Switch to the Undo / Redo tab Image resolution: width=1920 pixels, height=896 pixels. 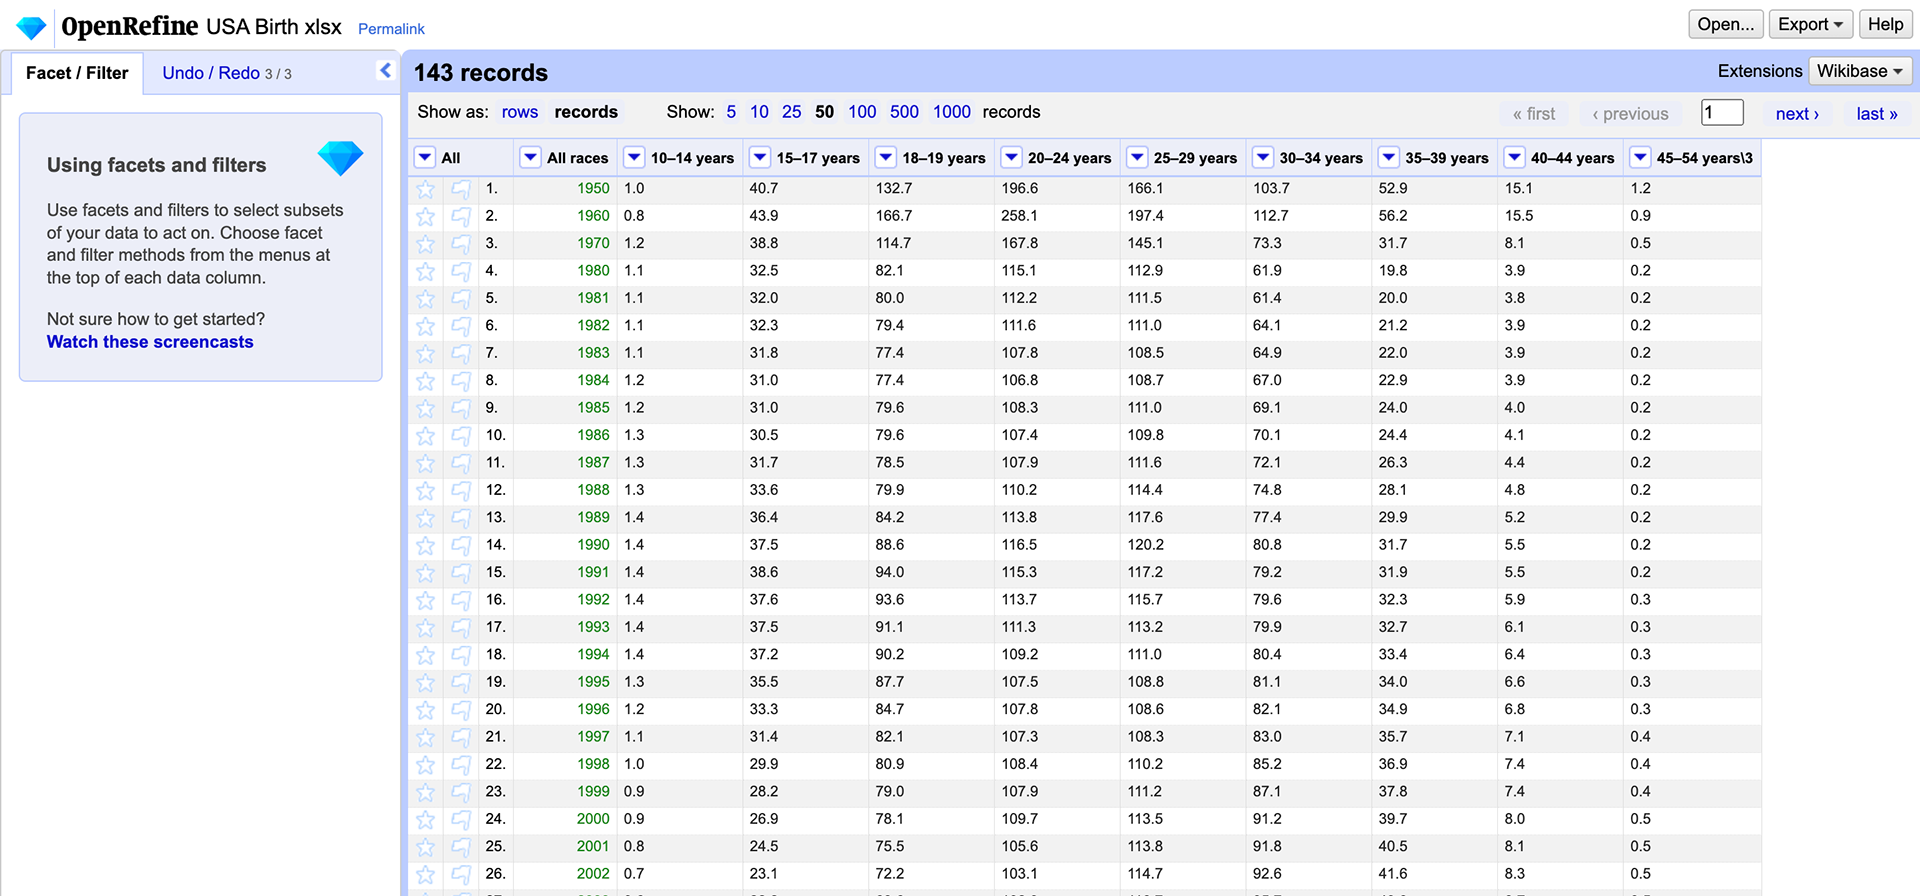coord(227,73)
